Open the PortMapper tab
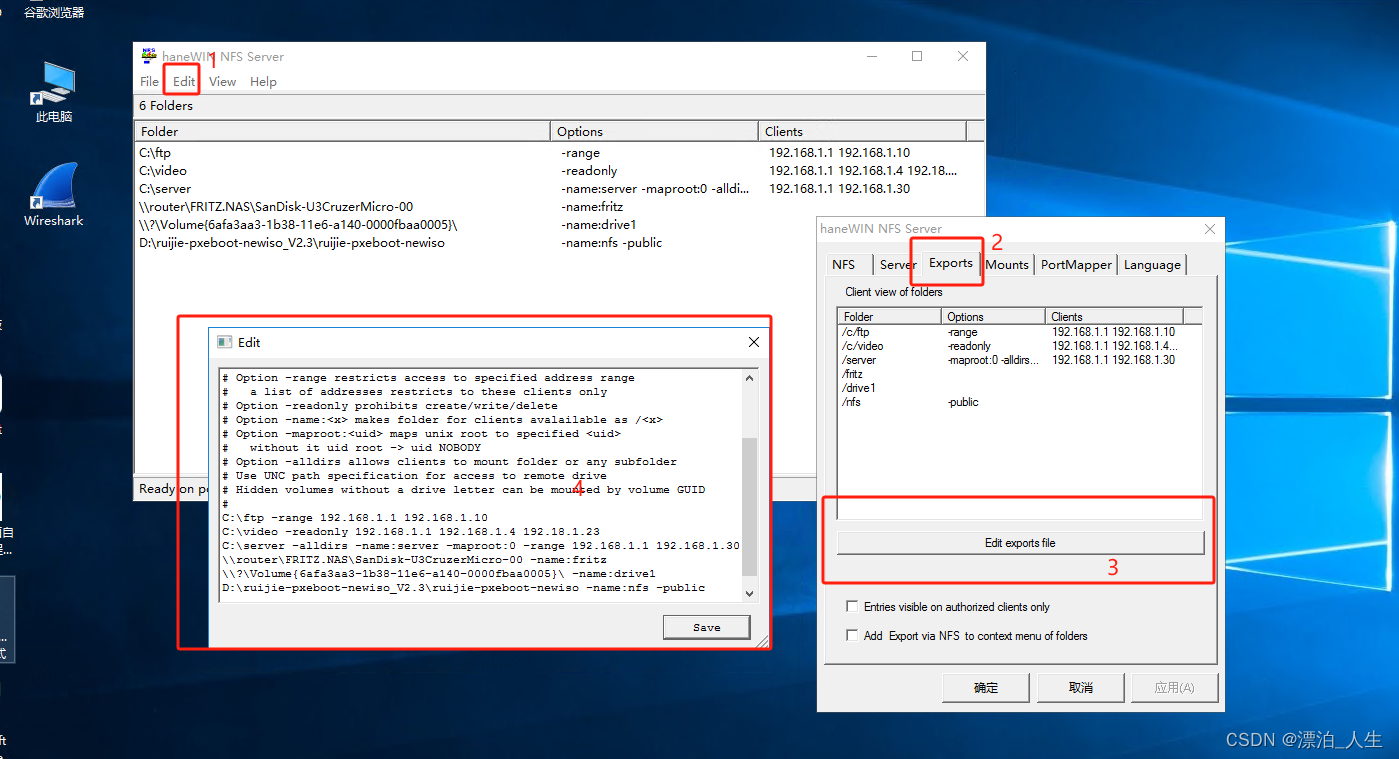Screen dimensions: 1399x759 tap(1075, 264)
